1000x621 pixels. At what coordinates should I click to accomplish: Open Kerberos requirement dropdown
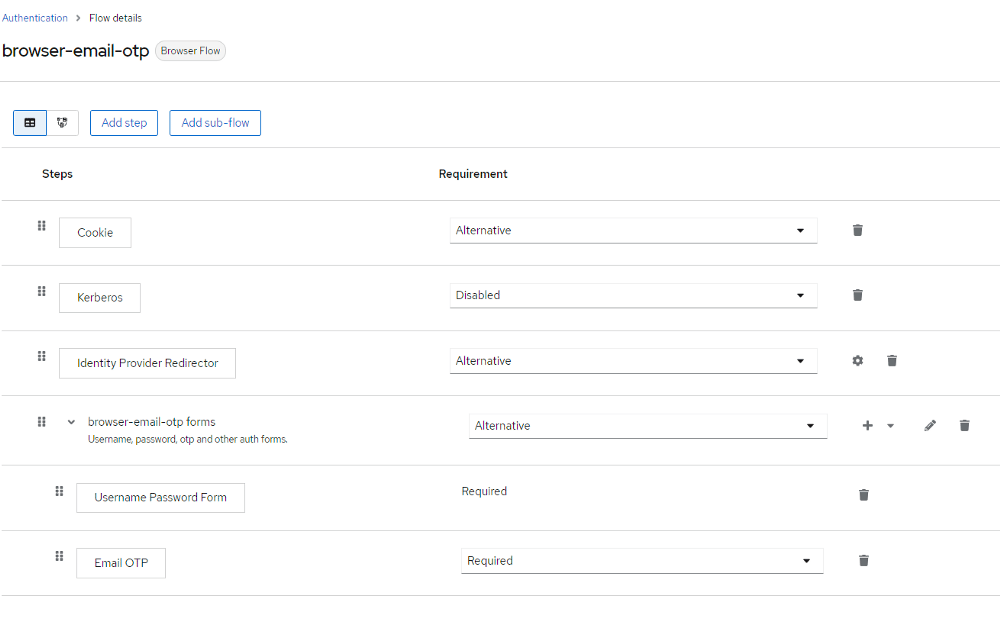633,296
